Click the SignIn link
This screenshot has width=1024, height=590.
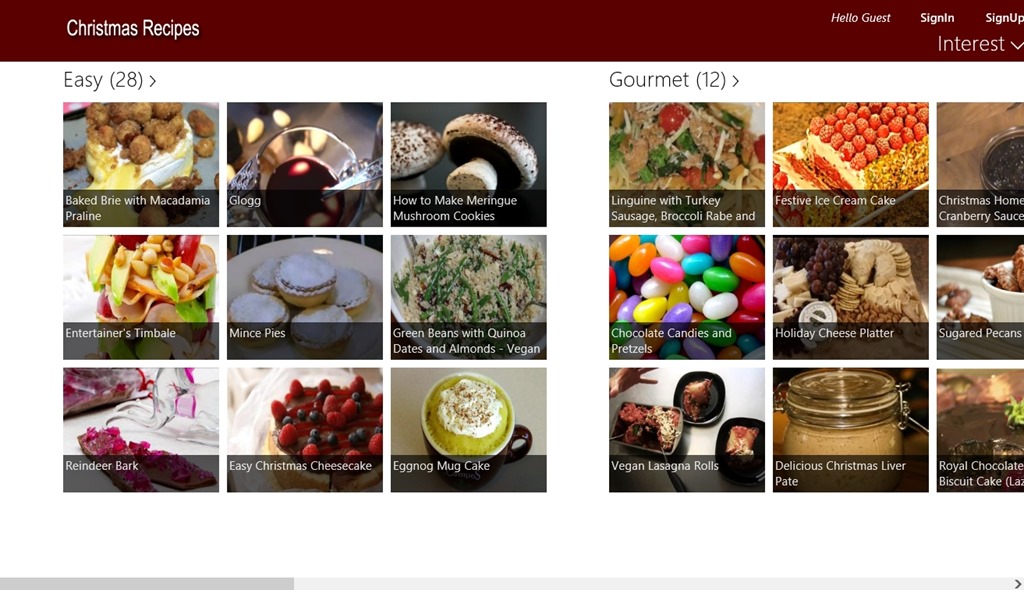pyautogui.click(x=937, y=18)
